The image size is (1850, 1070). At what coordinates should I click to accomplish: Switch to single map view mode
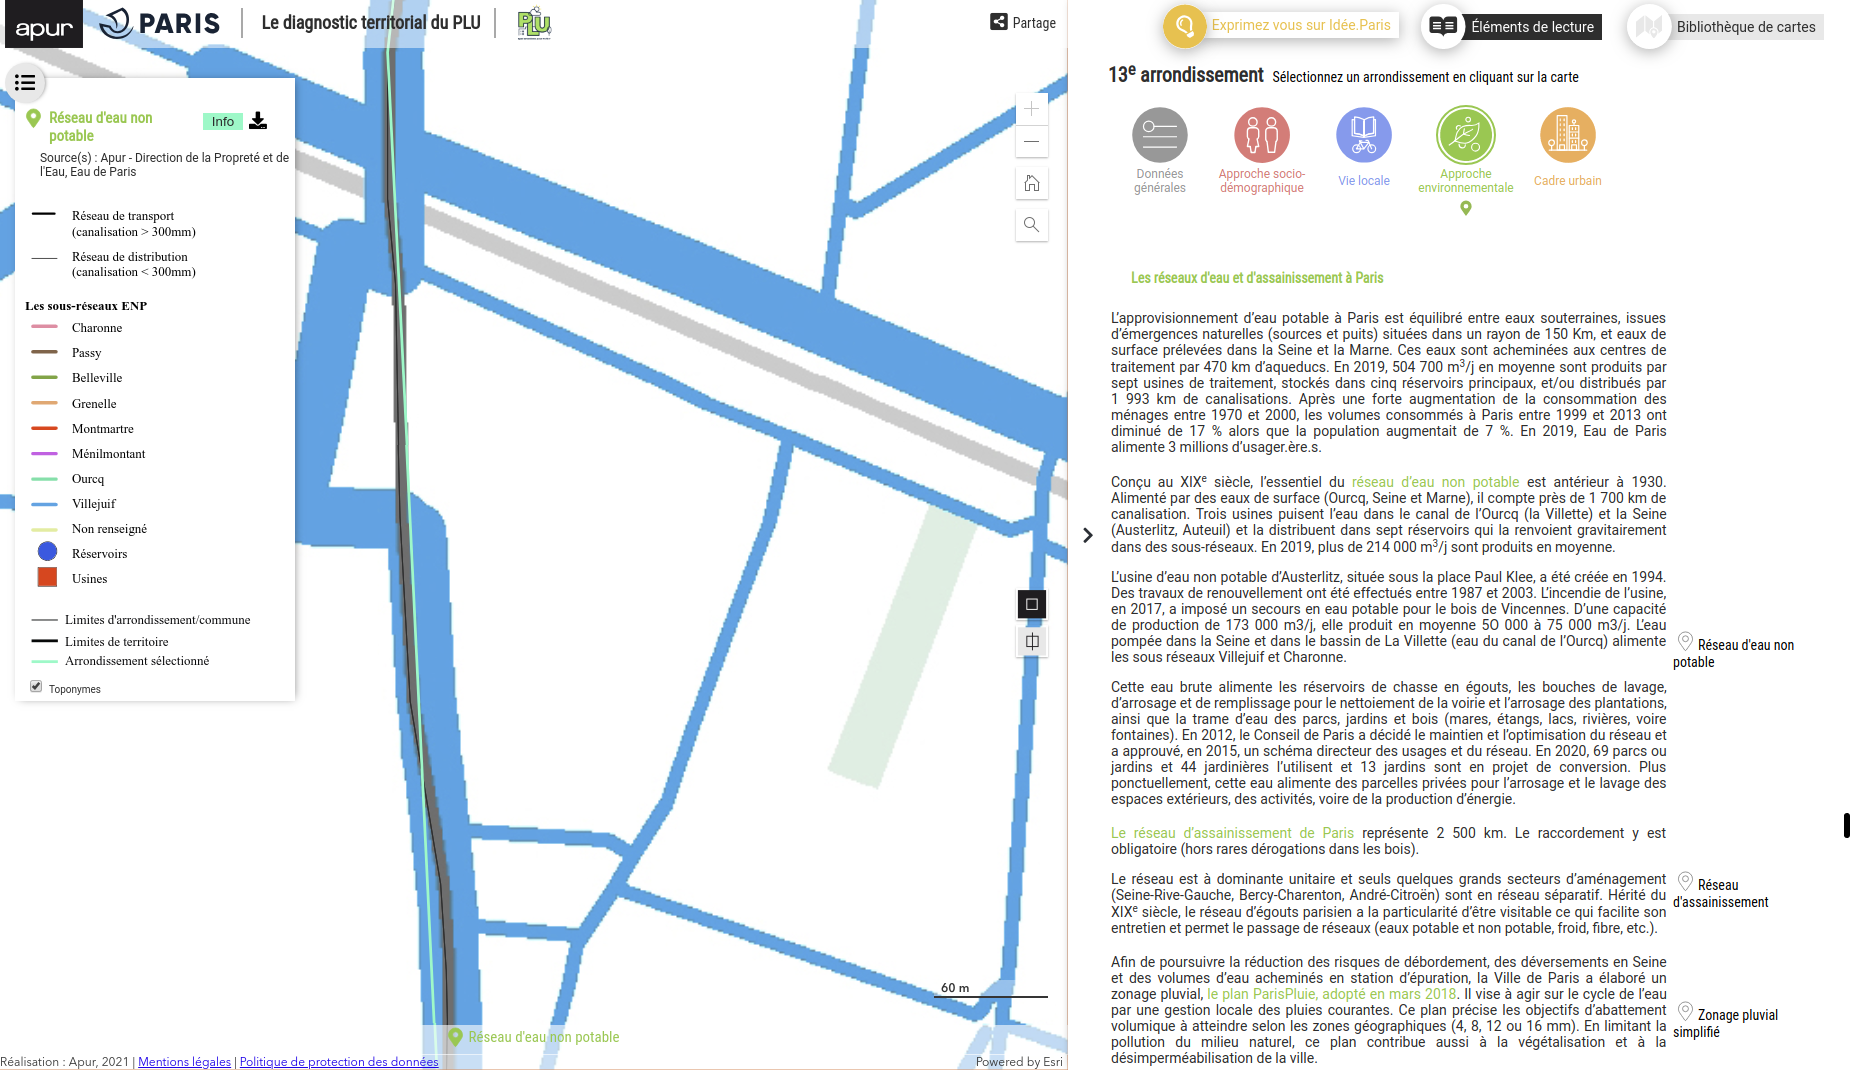point(1032,604)
